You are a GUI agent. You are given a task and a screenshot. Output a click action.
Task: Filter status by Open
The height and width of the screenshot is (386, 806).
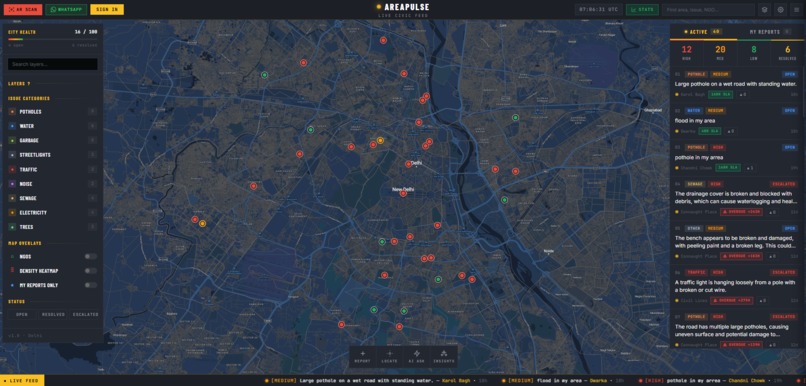[x=22, y=315]
